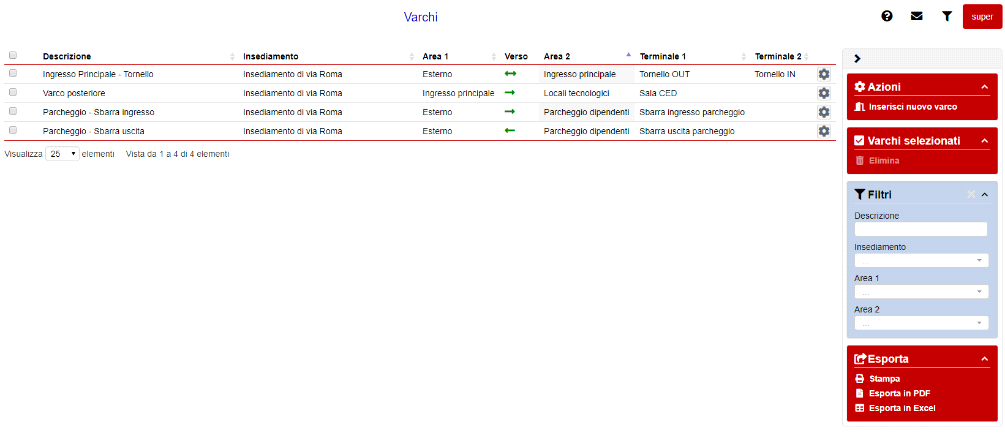
Task: Open gear settings for Varco posteriore row
Action: point(824,93)
